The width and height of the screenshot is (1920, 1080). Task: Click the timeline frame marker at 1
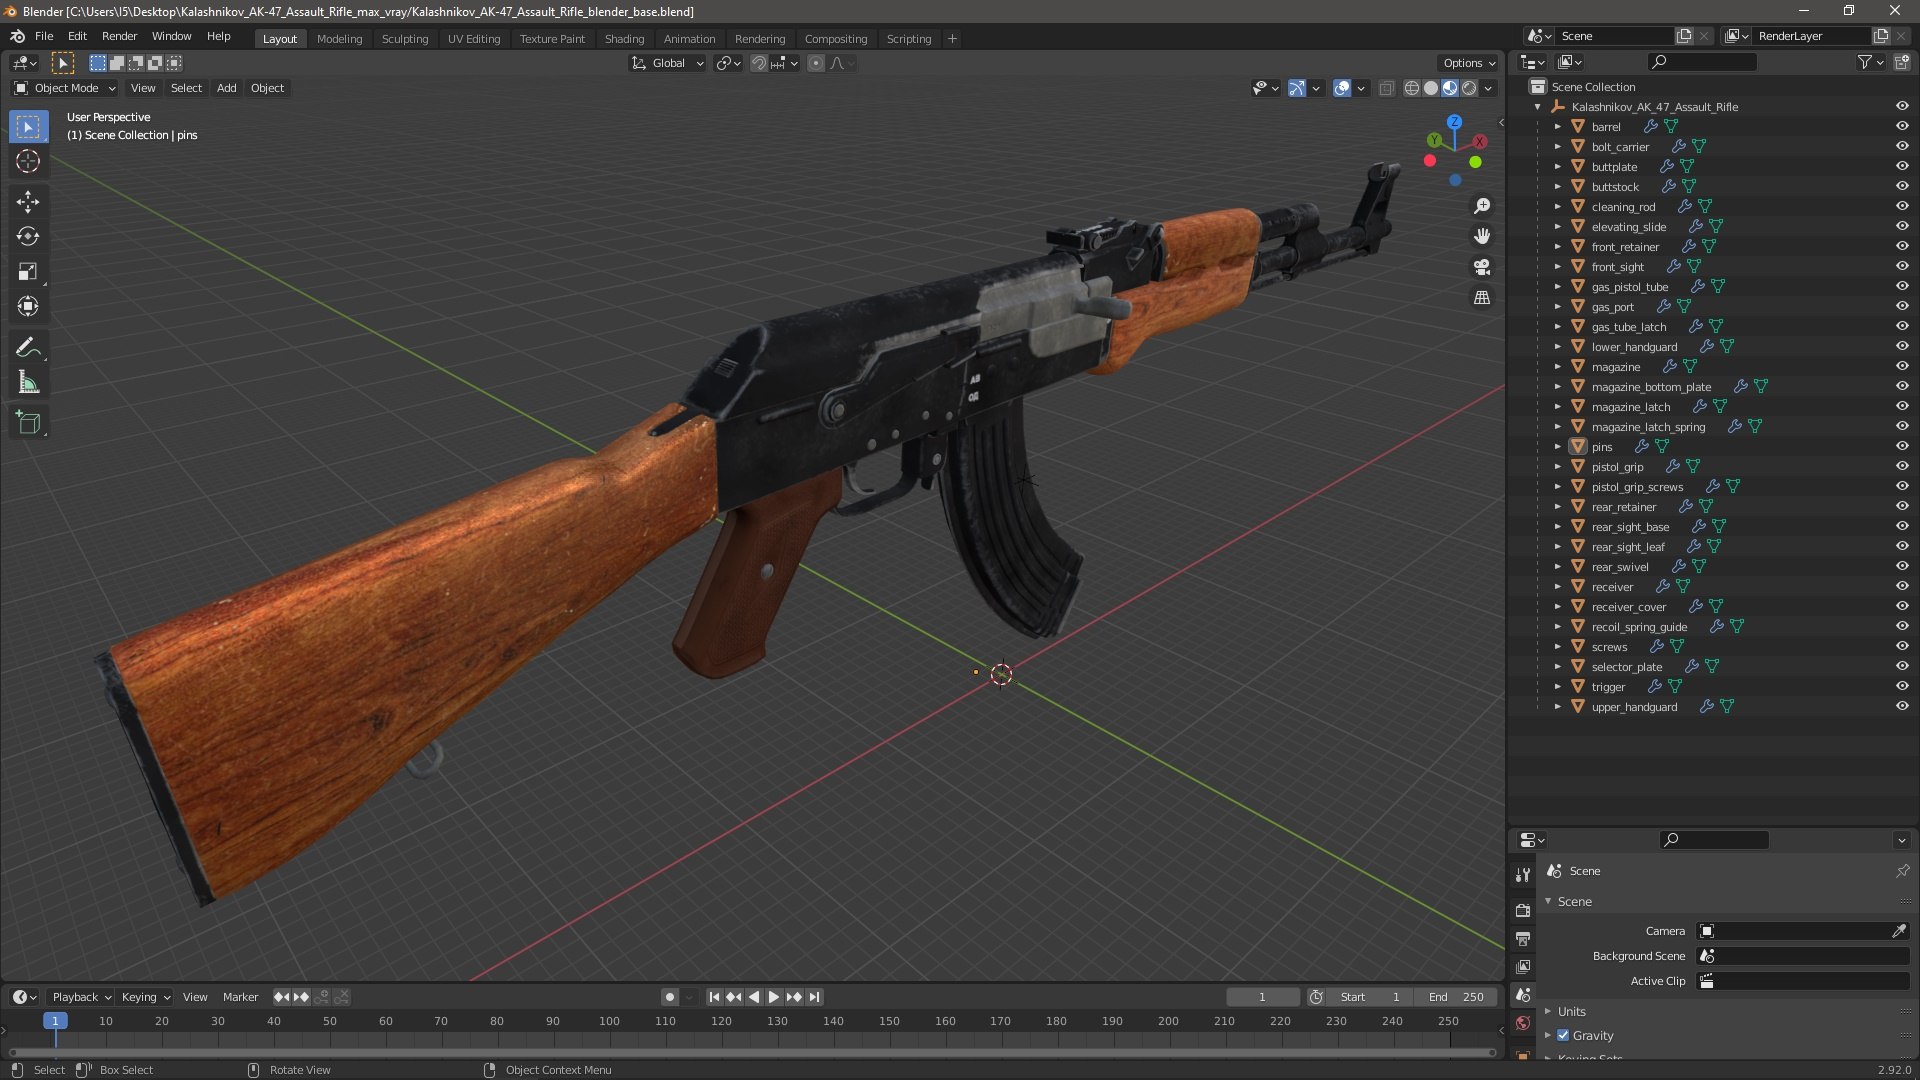pyautogui.click(x=55, y=1021)
